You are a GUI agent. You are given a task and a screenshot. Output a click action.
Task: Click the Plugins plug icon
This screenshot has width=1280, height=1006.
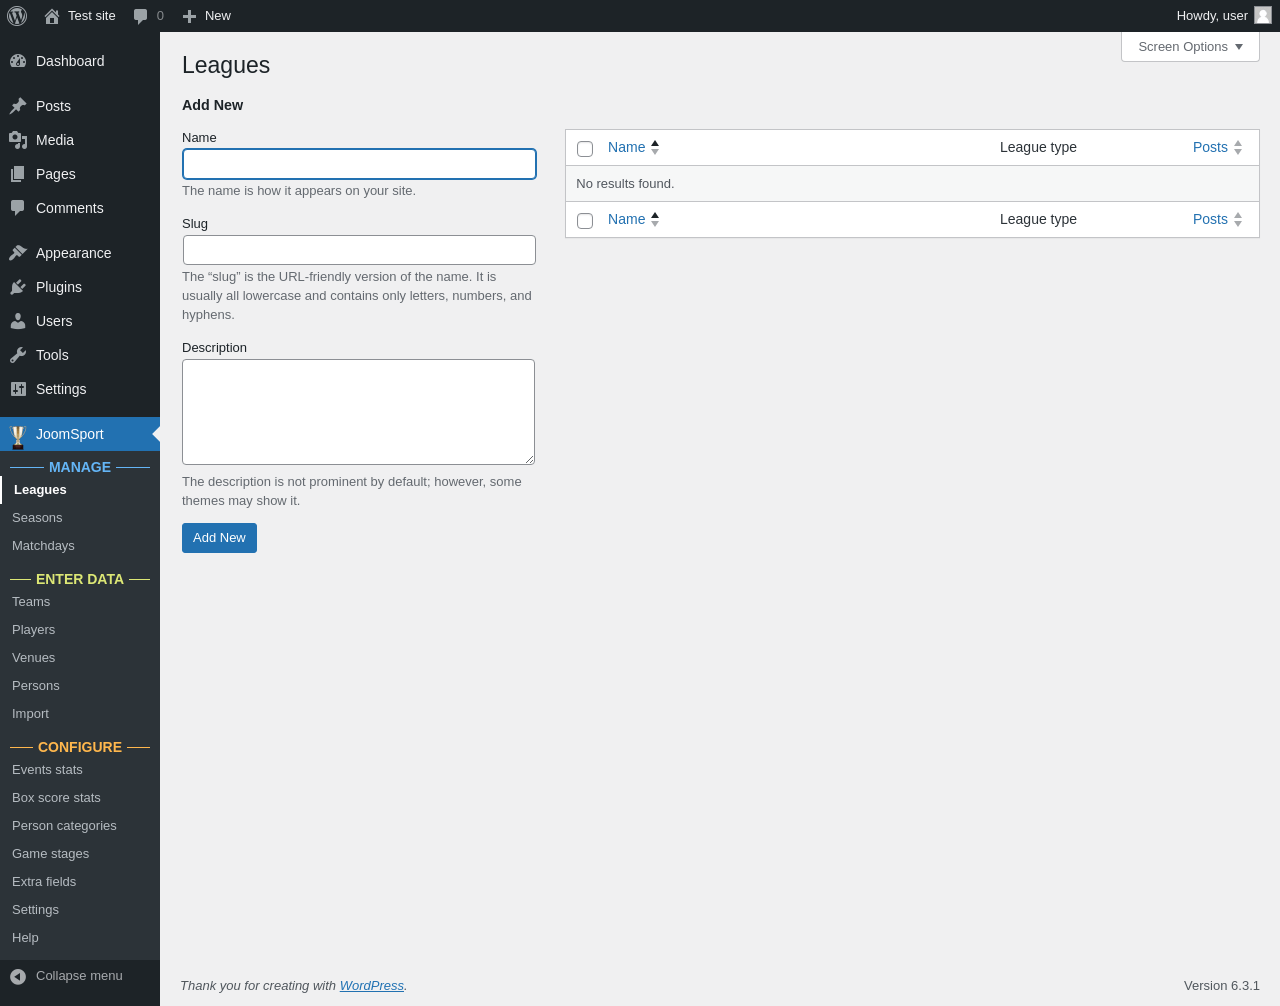pos(18,287)
